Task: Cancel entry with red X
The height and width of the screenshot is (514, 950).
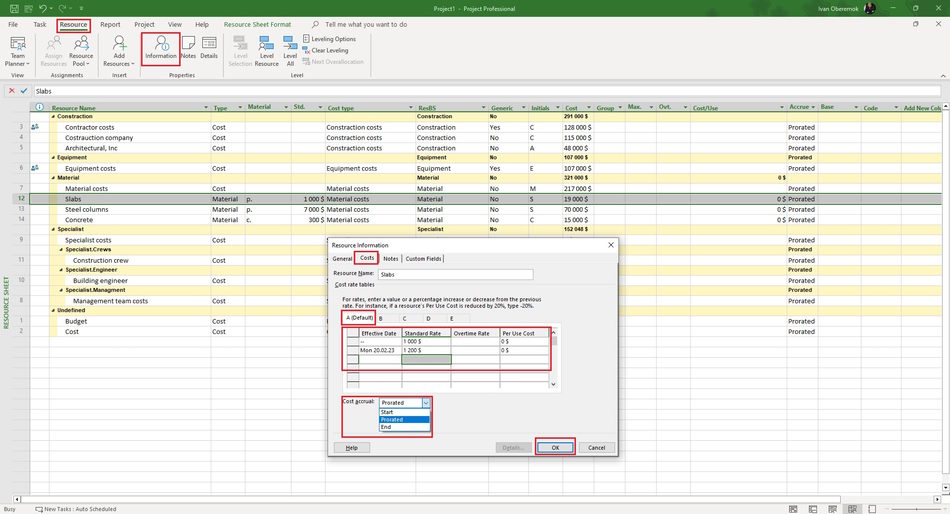Action: tap(12, 91)
